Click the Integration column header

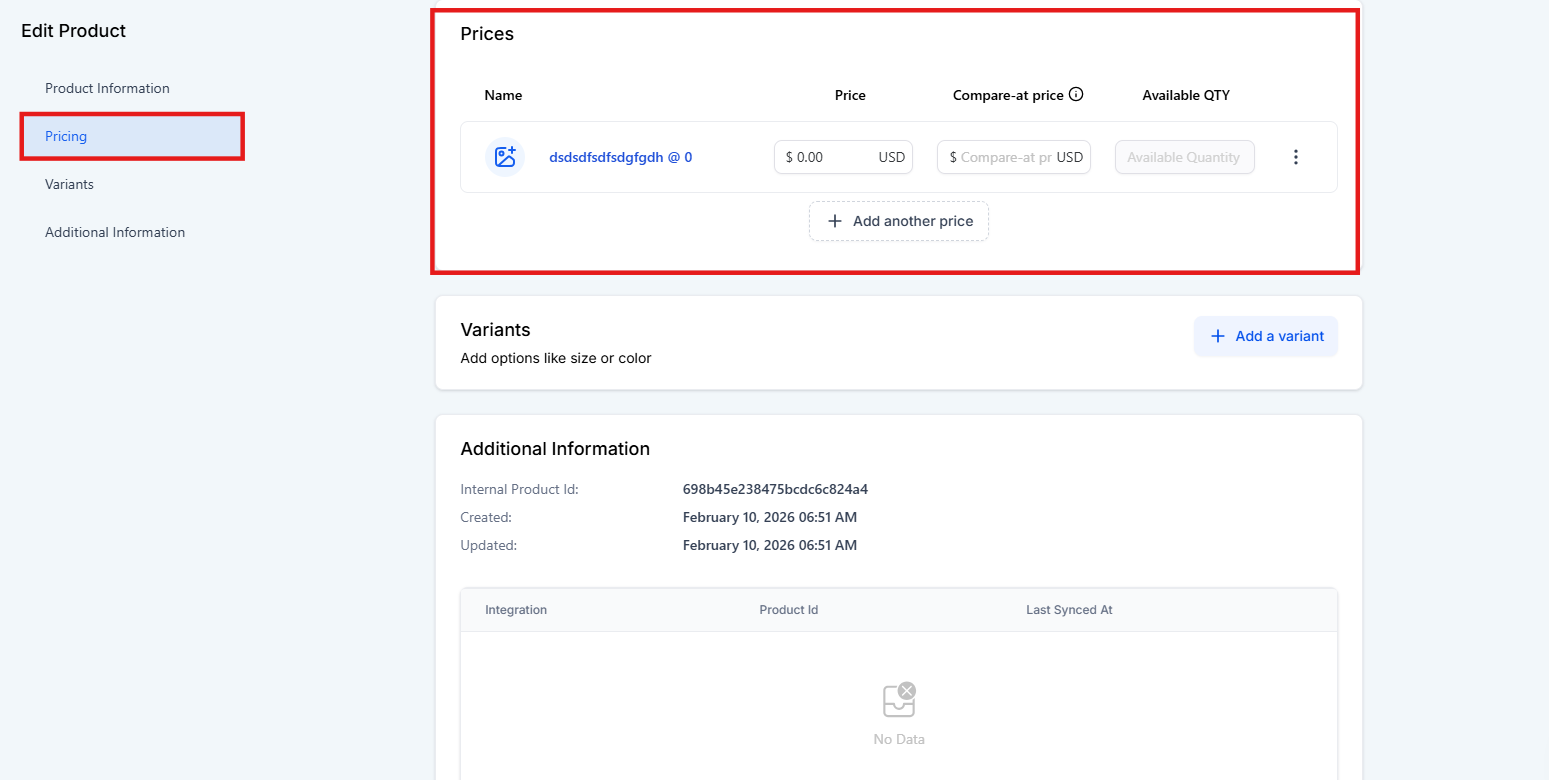[x=516, y=610]
